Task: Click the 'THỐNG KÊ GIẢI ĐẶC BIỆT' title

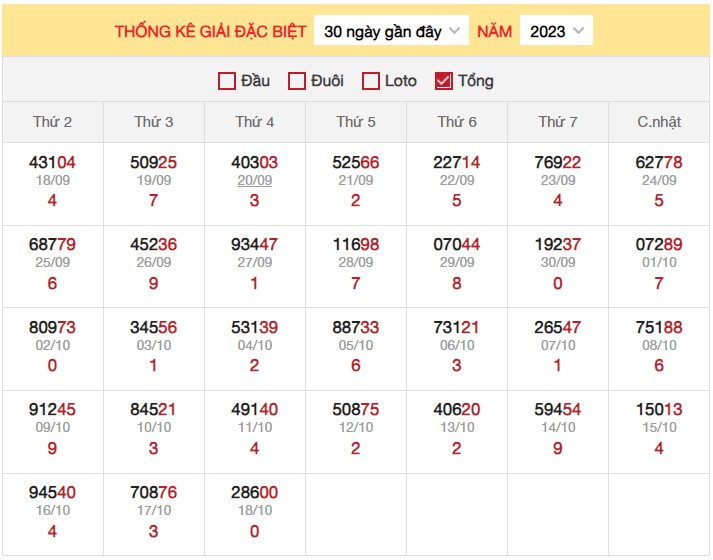Action: (210, 31)
